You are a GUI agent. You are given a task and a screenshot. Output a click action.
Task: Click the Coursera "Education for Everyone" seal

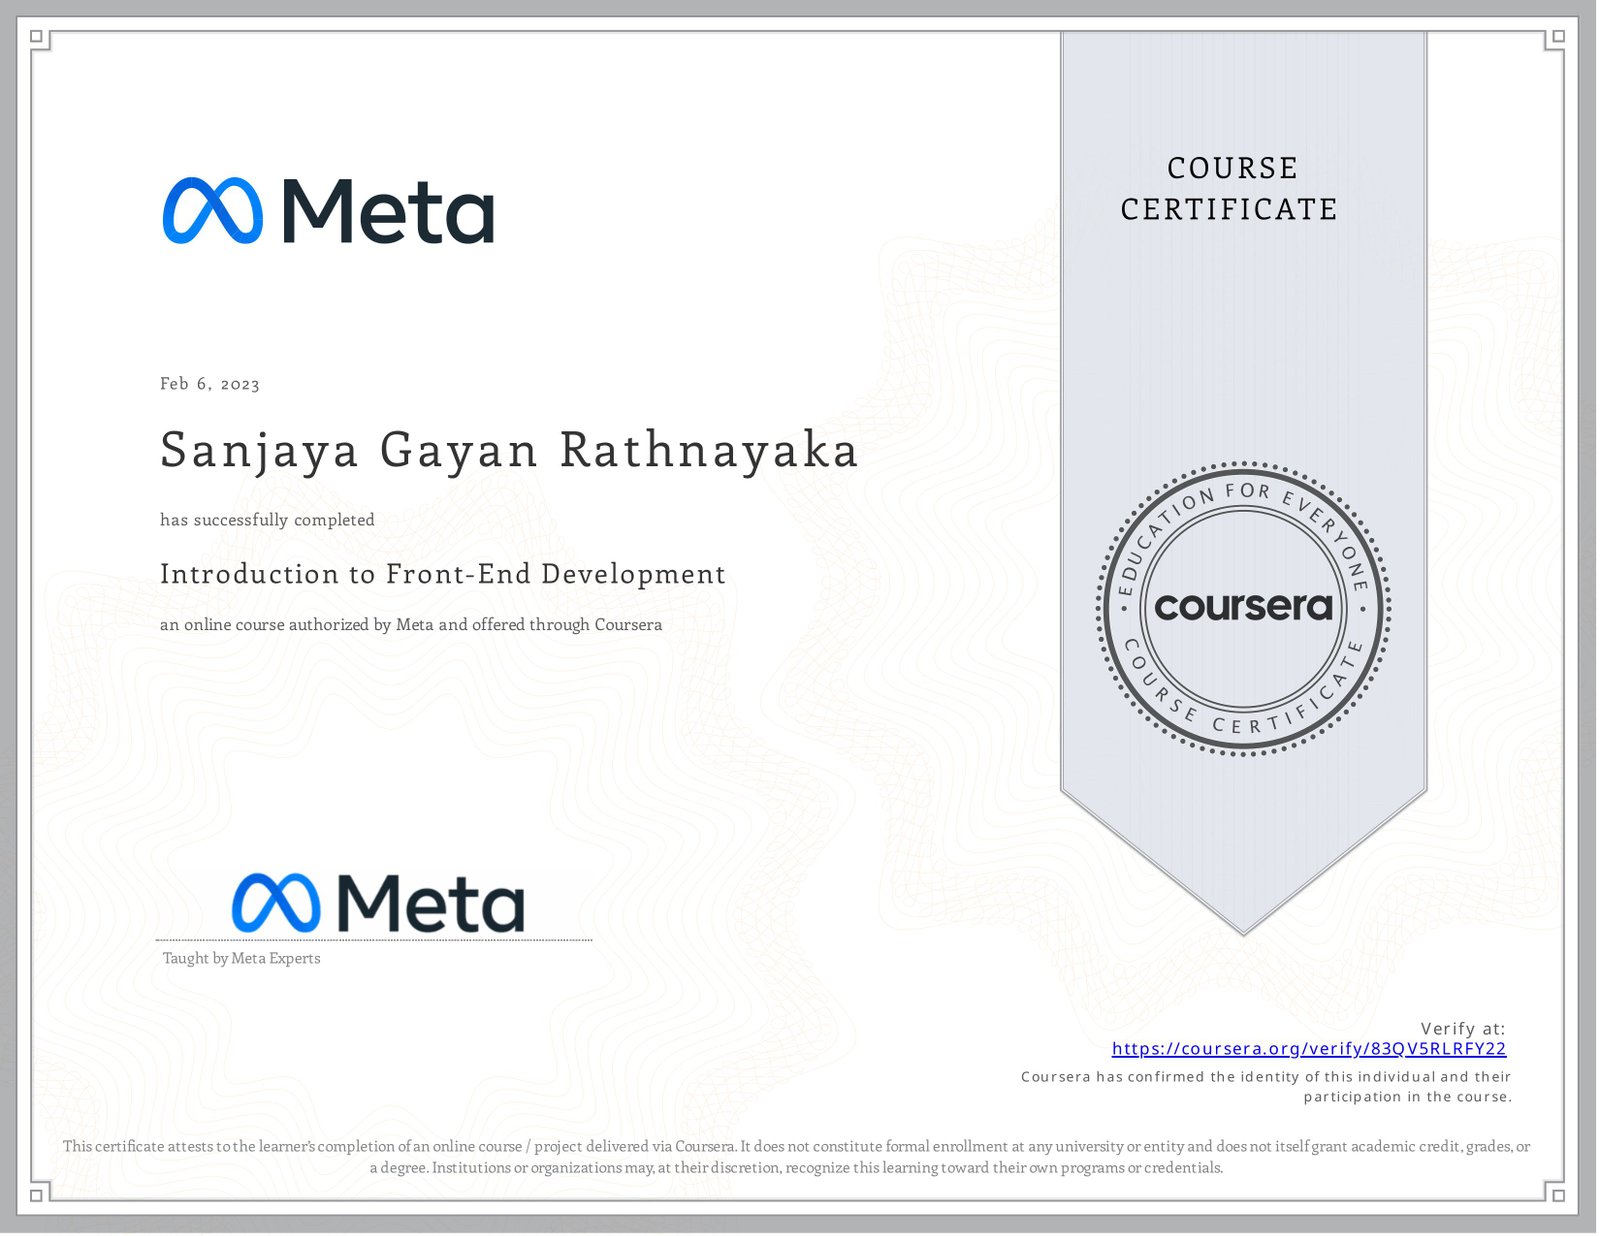(1243, 608)
